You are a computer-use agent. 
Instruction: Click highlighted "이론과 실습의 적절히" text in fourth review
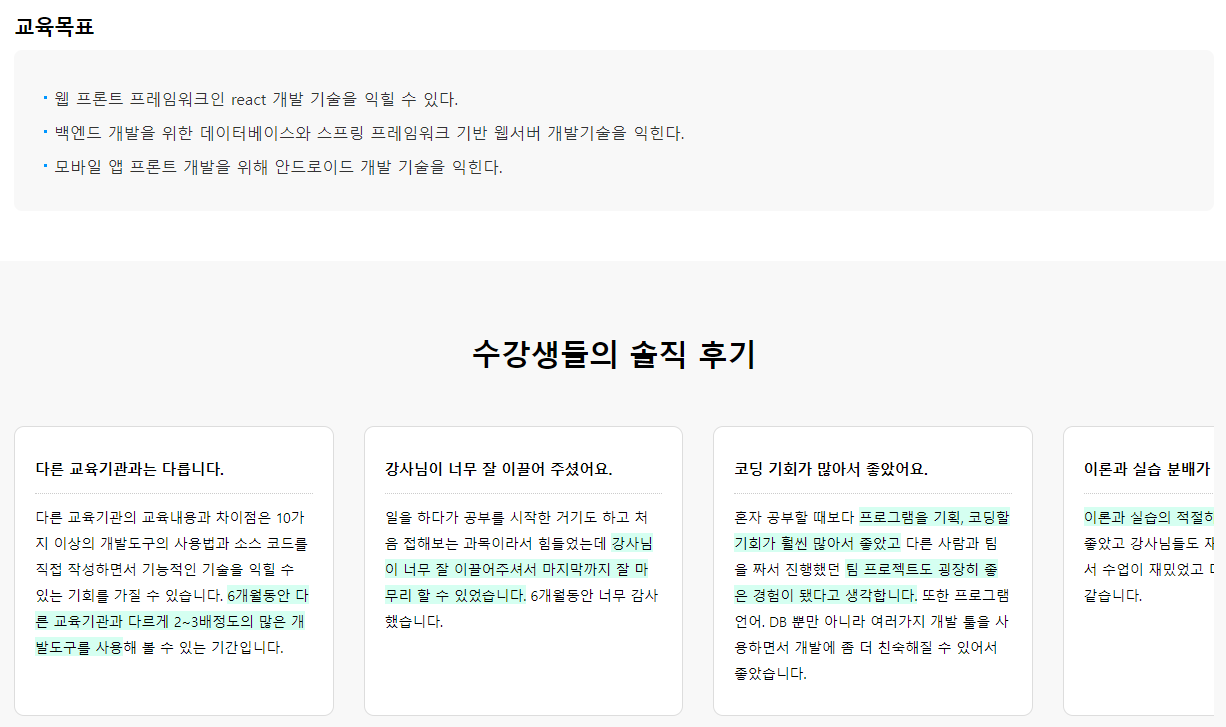[x=1147, y=518]
